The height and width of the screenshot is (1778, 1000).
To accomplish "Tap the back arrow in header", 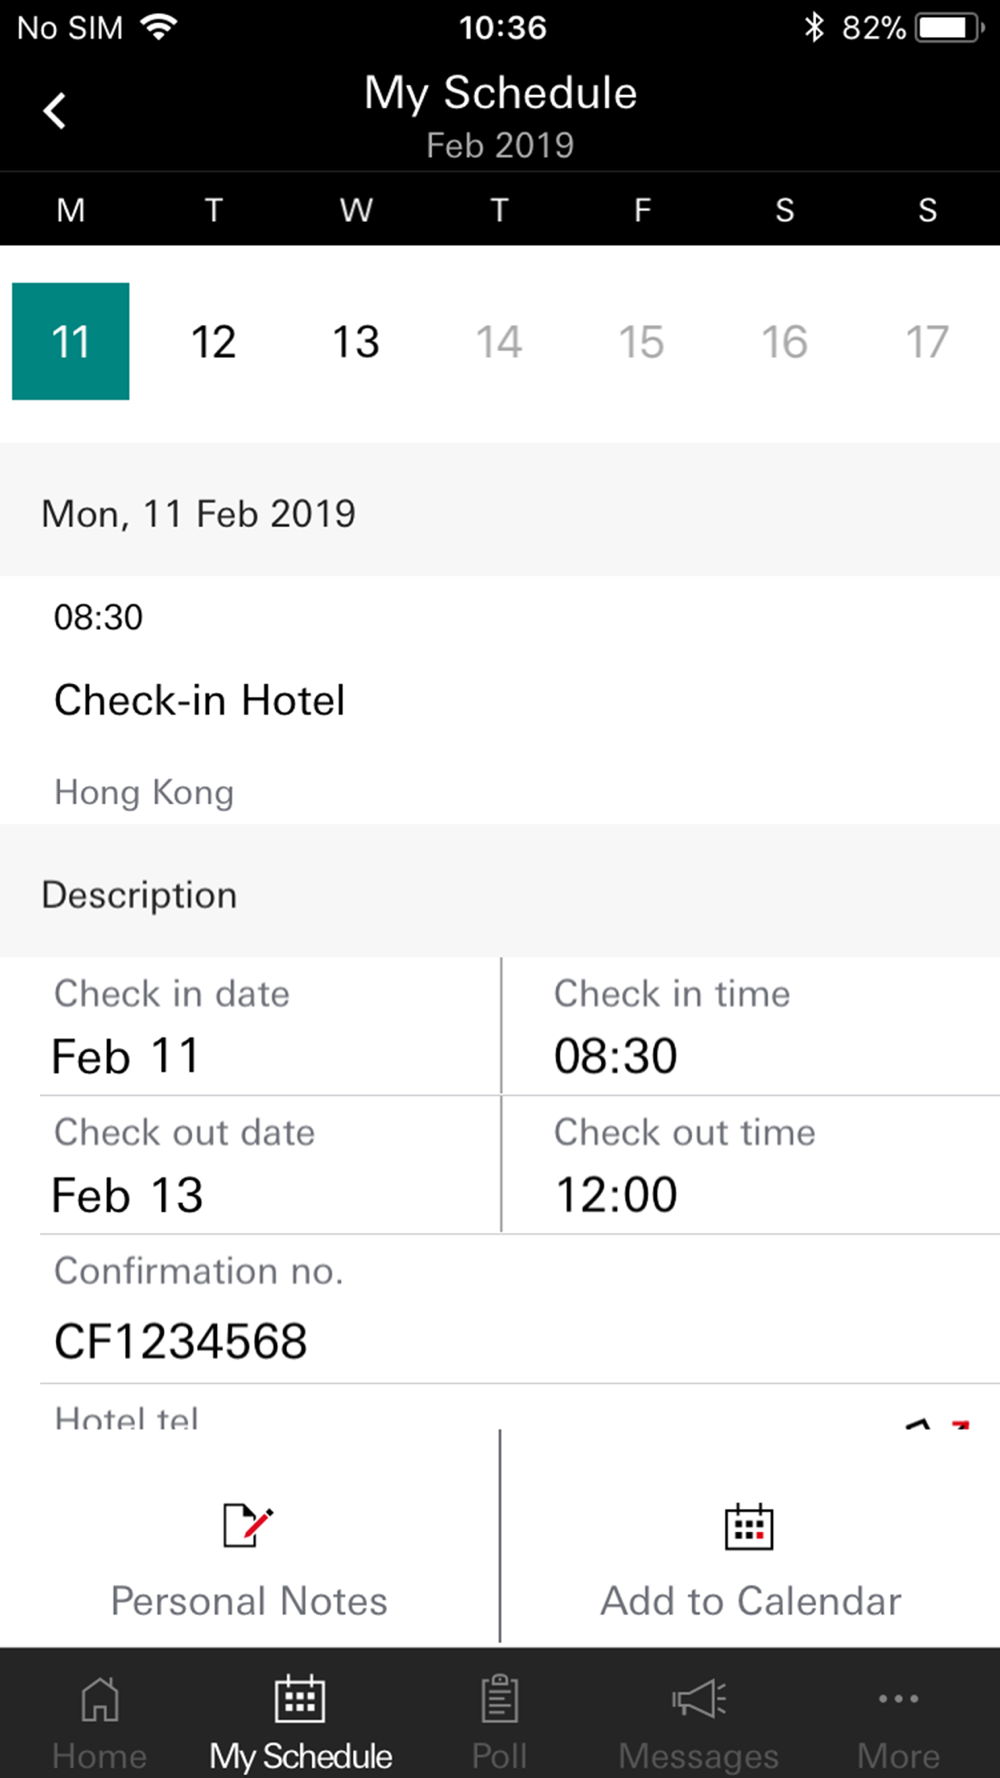I will click(x=55, y=111).
